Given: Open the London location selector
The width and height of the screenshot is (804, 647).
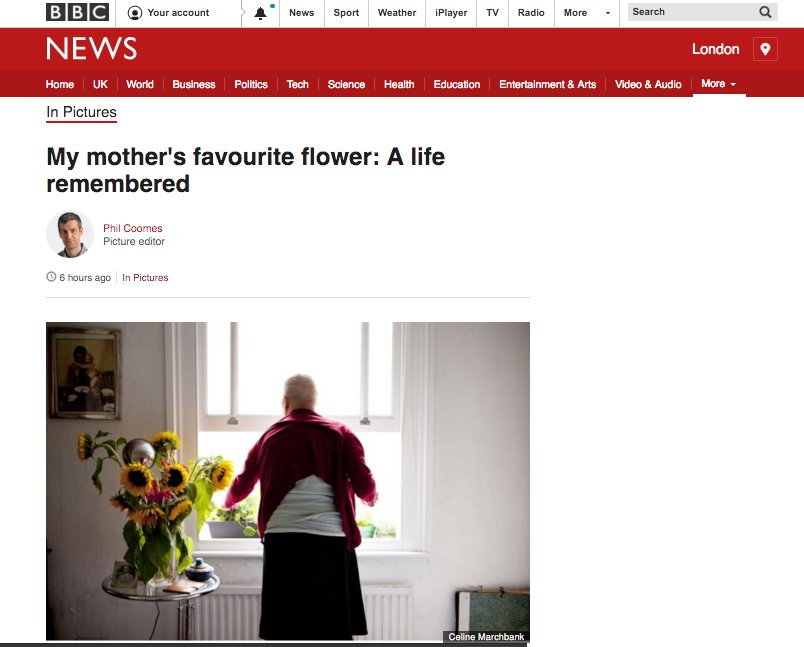Looking at the screenshot, I should [x=715, y=49].
